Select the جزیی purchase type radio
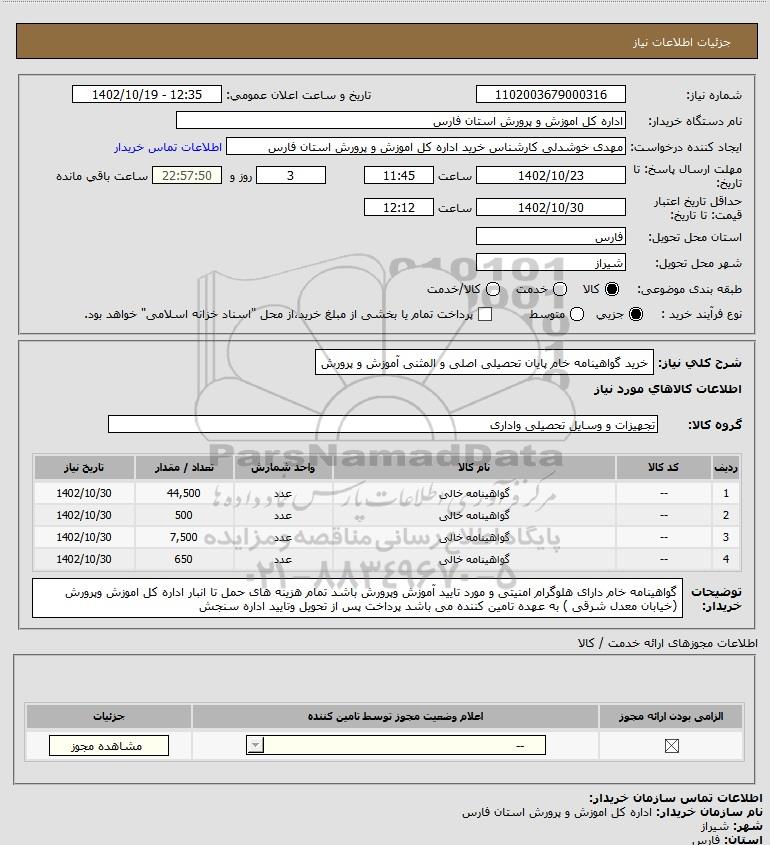Screen dimensions: 770x845 pyautogui.click(x=636, y=314)
